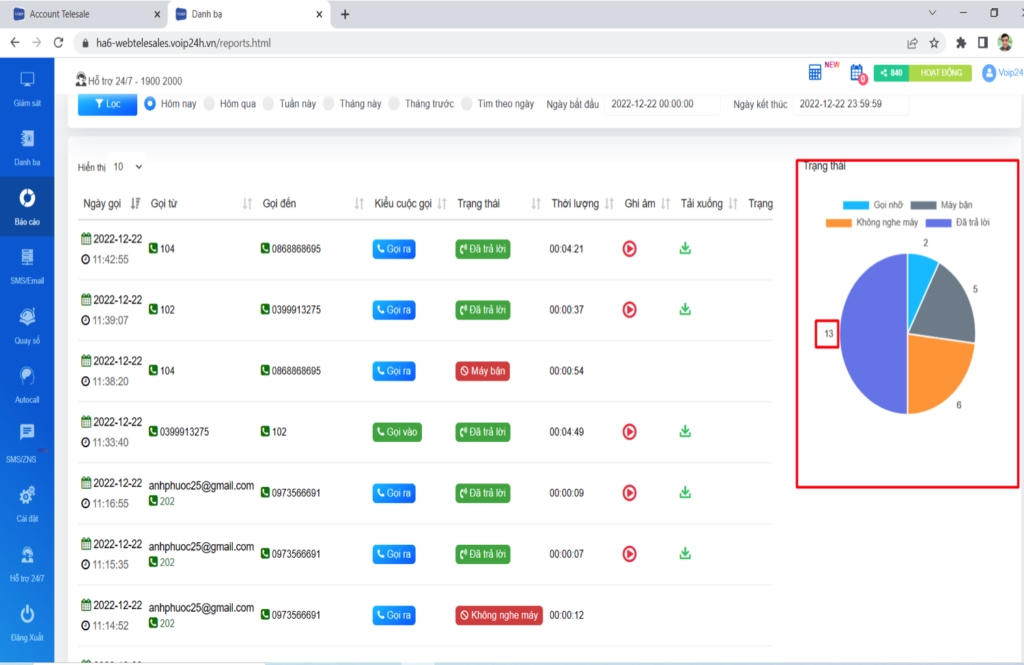Play recording of the 11:42:55 call
Screen dimensions: 1024x665
[x=629, y=248]
